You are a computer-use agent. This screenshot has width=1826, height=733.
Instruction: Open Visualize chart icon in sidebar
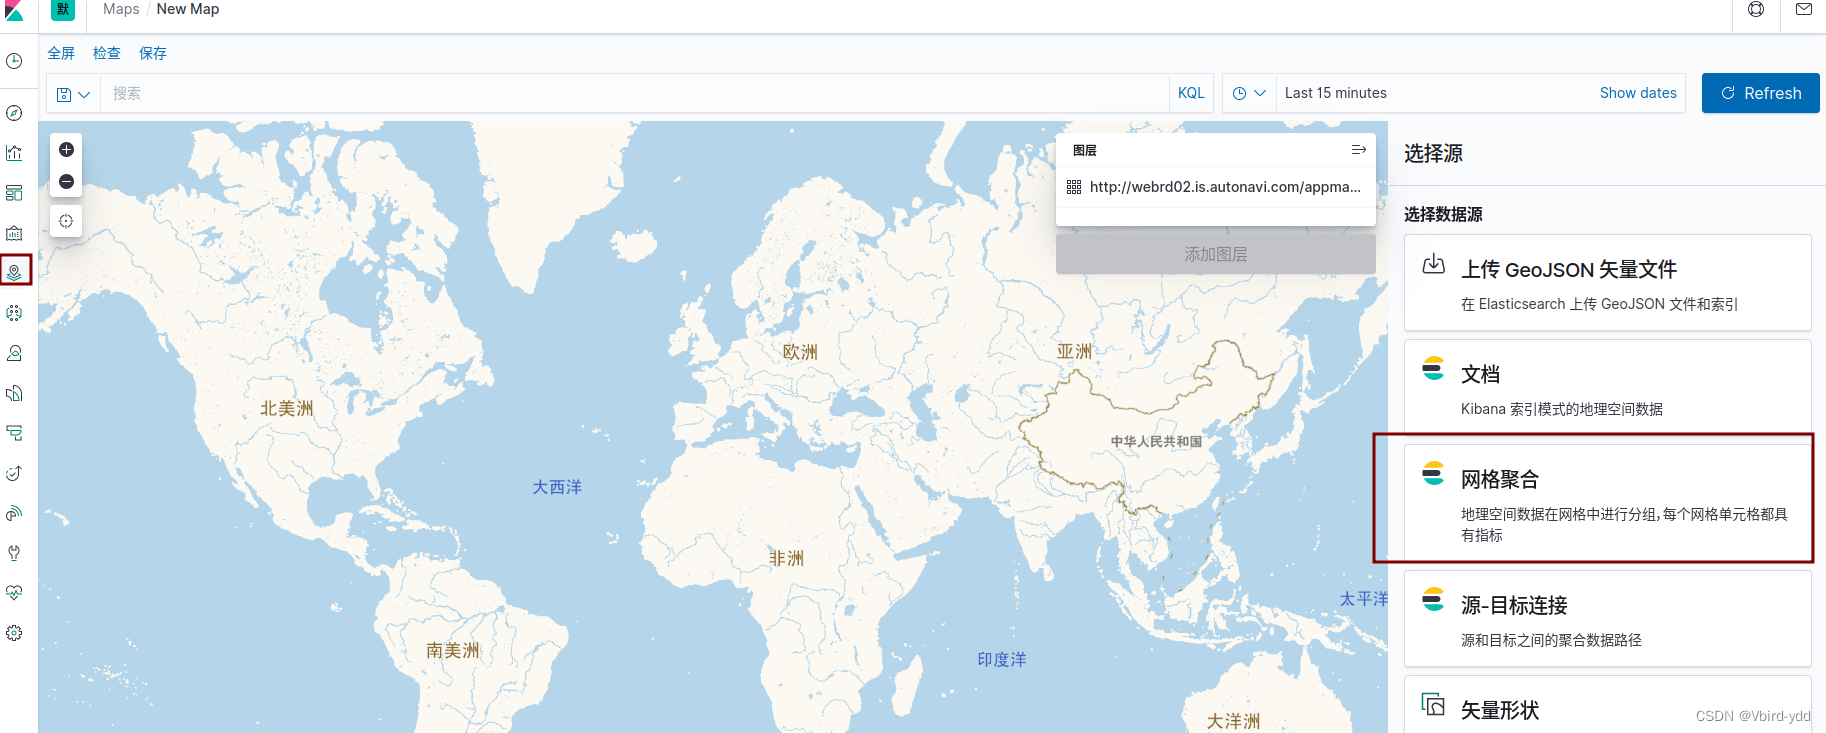pyautogui.click(x=14, y=153)
